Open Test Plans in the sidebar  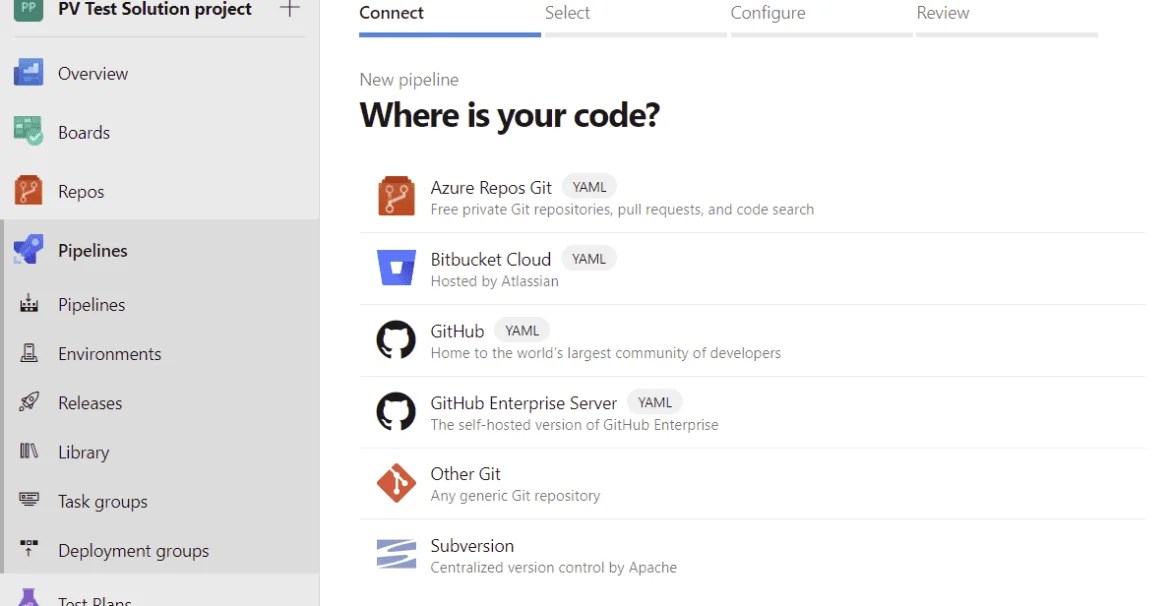(95, 600)
